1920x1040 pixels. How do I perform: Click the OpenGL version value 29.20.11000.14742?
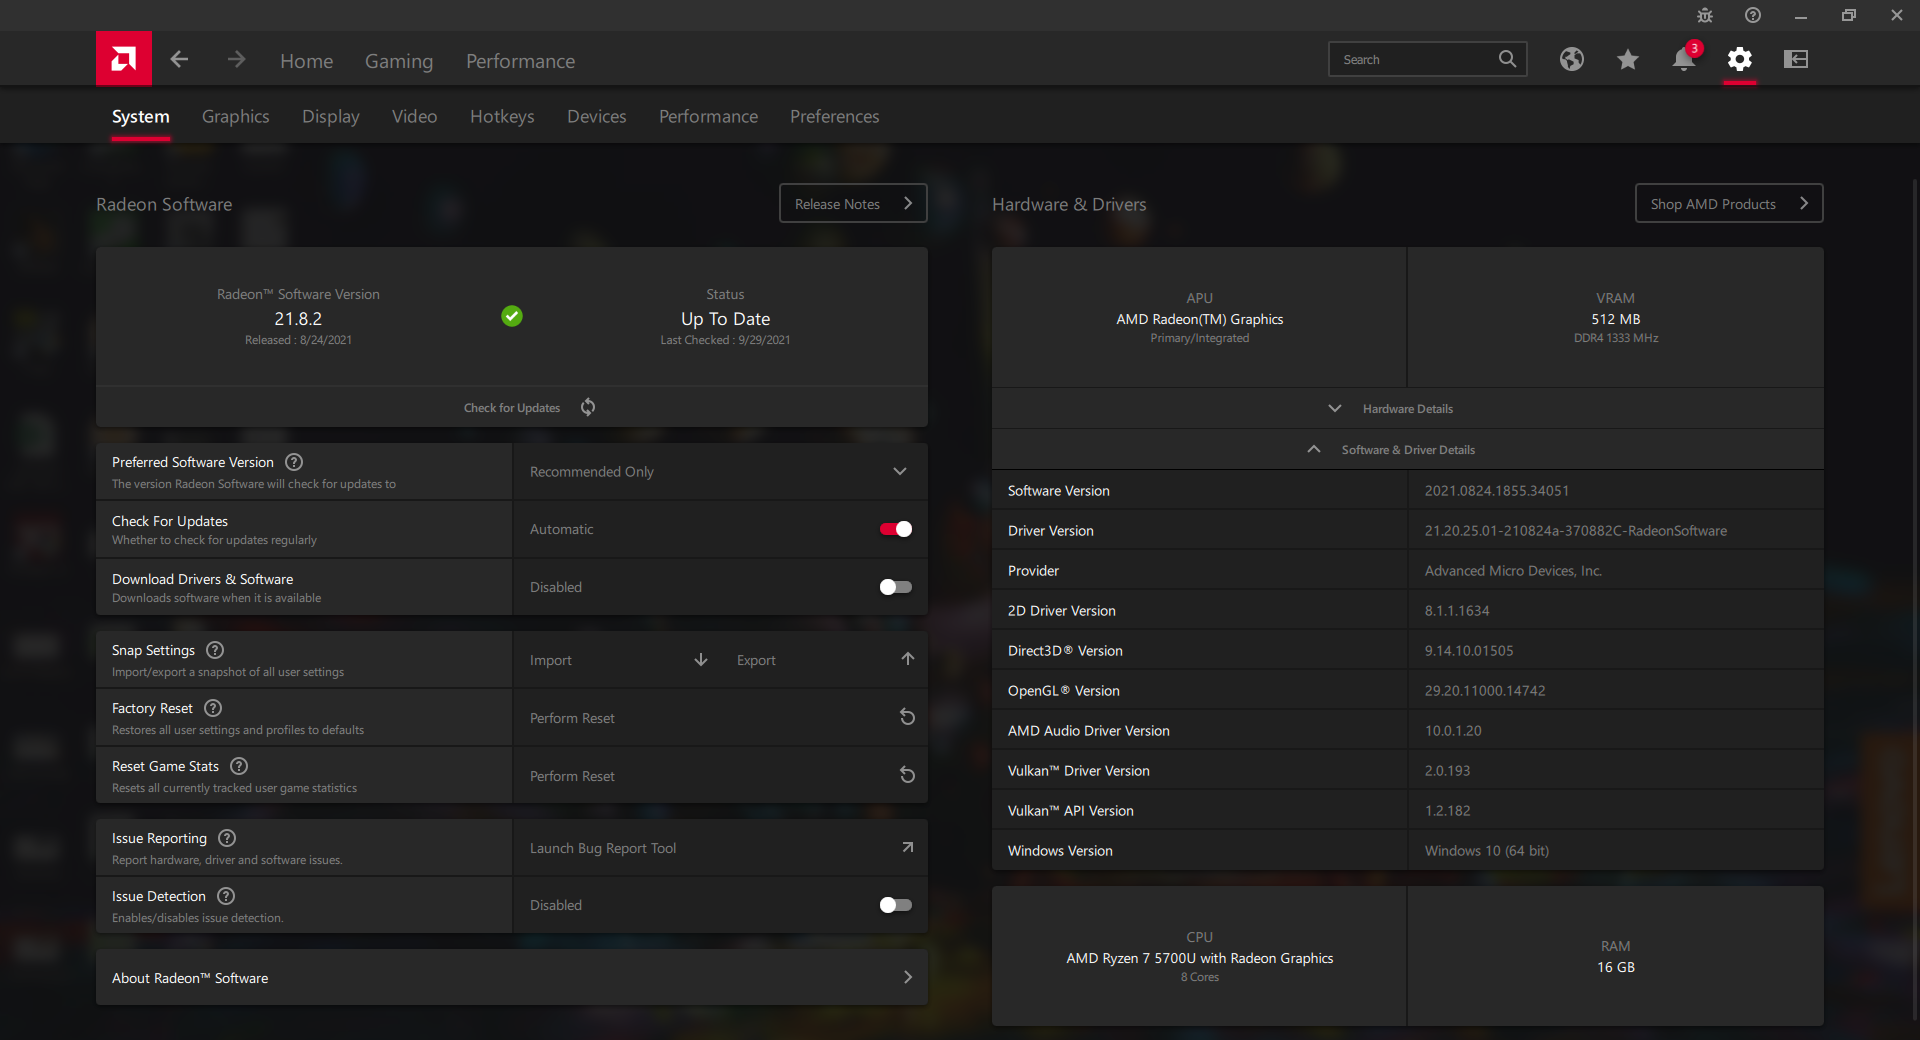(x=1485, y=691)
